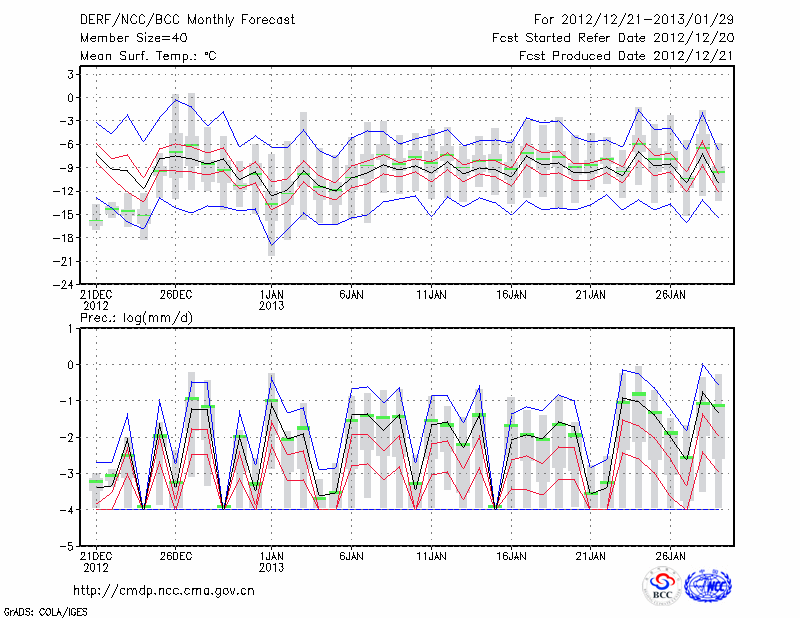Click 11JAN label under the precipitation chart
Image resolution: width=800 pixels, height=618 pixels.
tap(431, 554)
